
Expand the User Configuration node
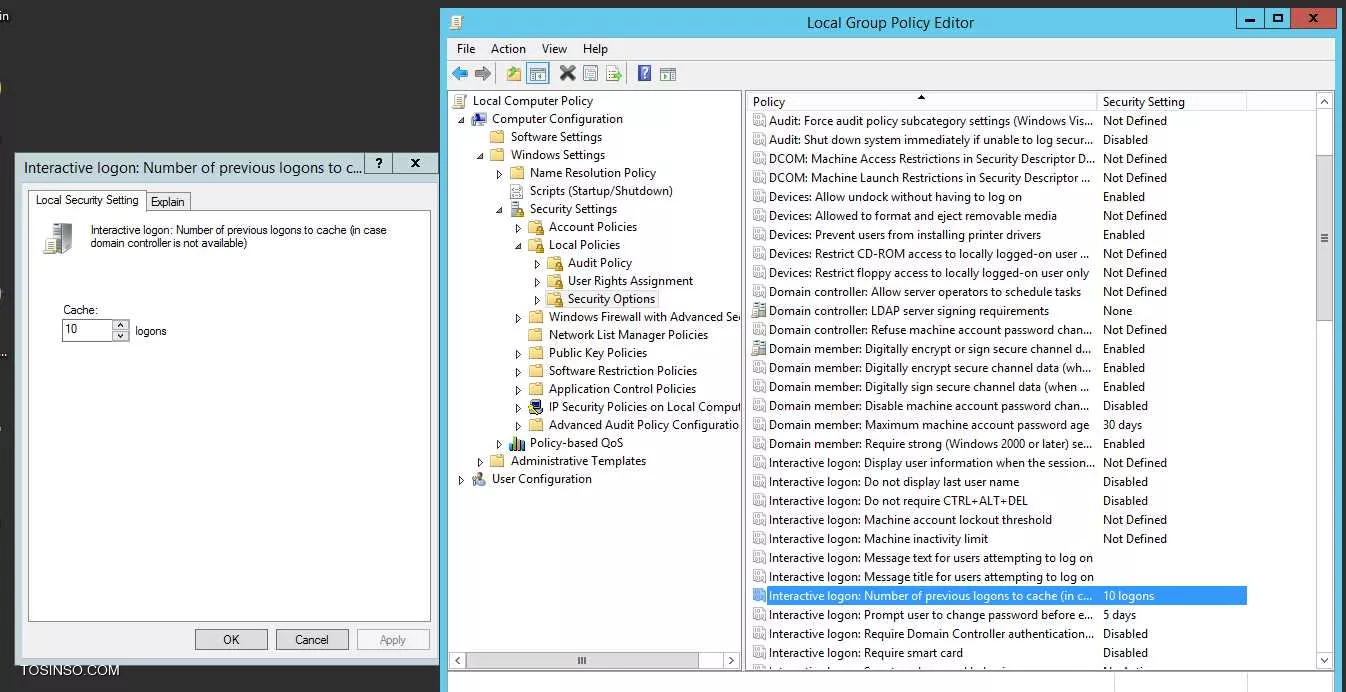[462, 480]
